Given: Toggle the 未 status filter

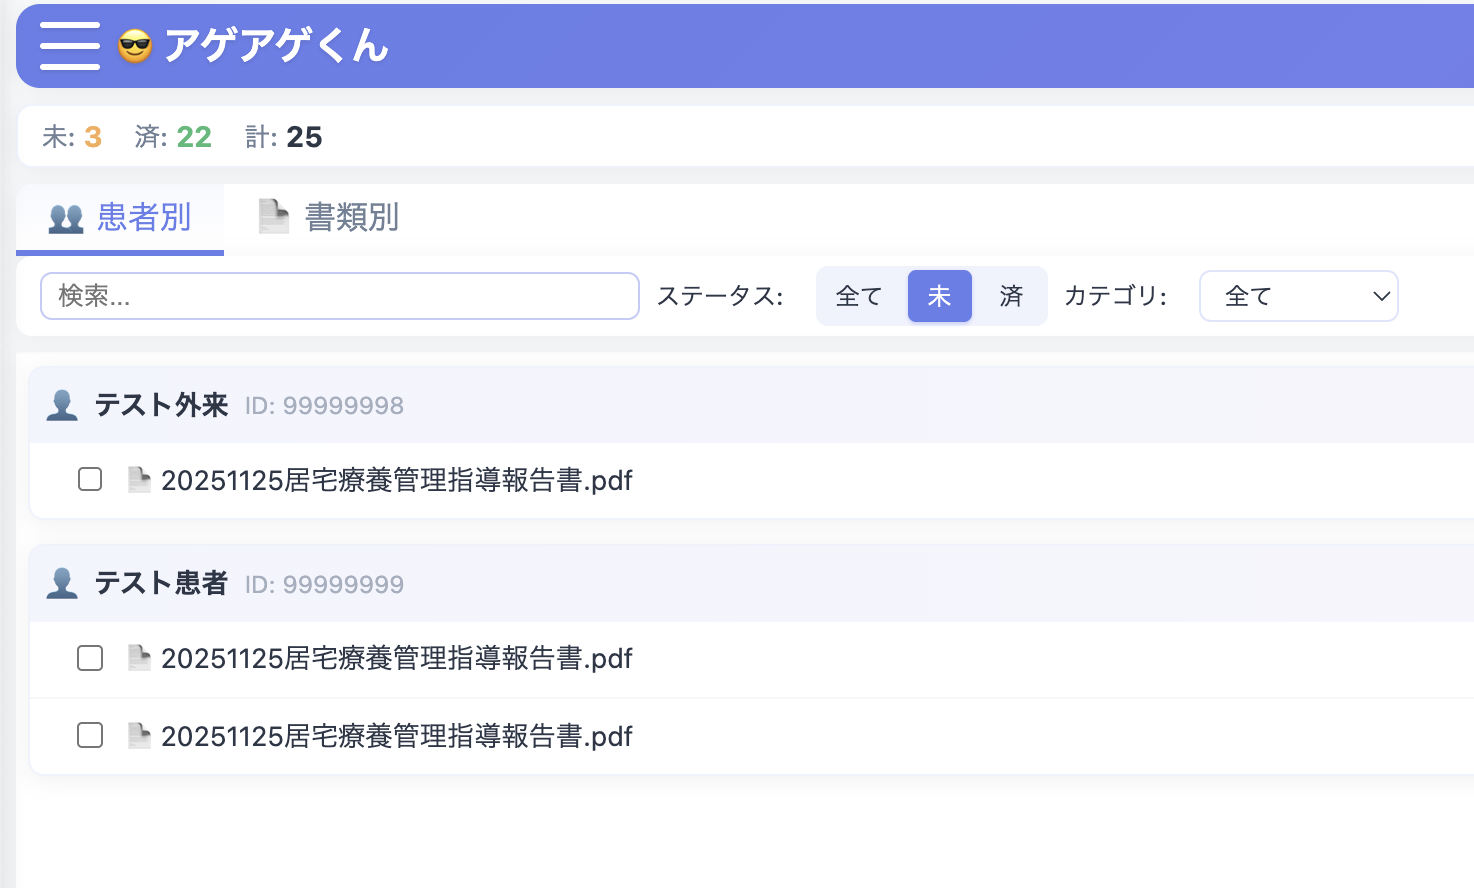Looking at the screenshot, I should coord(939,296).
